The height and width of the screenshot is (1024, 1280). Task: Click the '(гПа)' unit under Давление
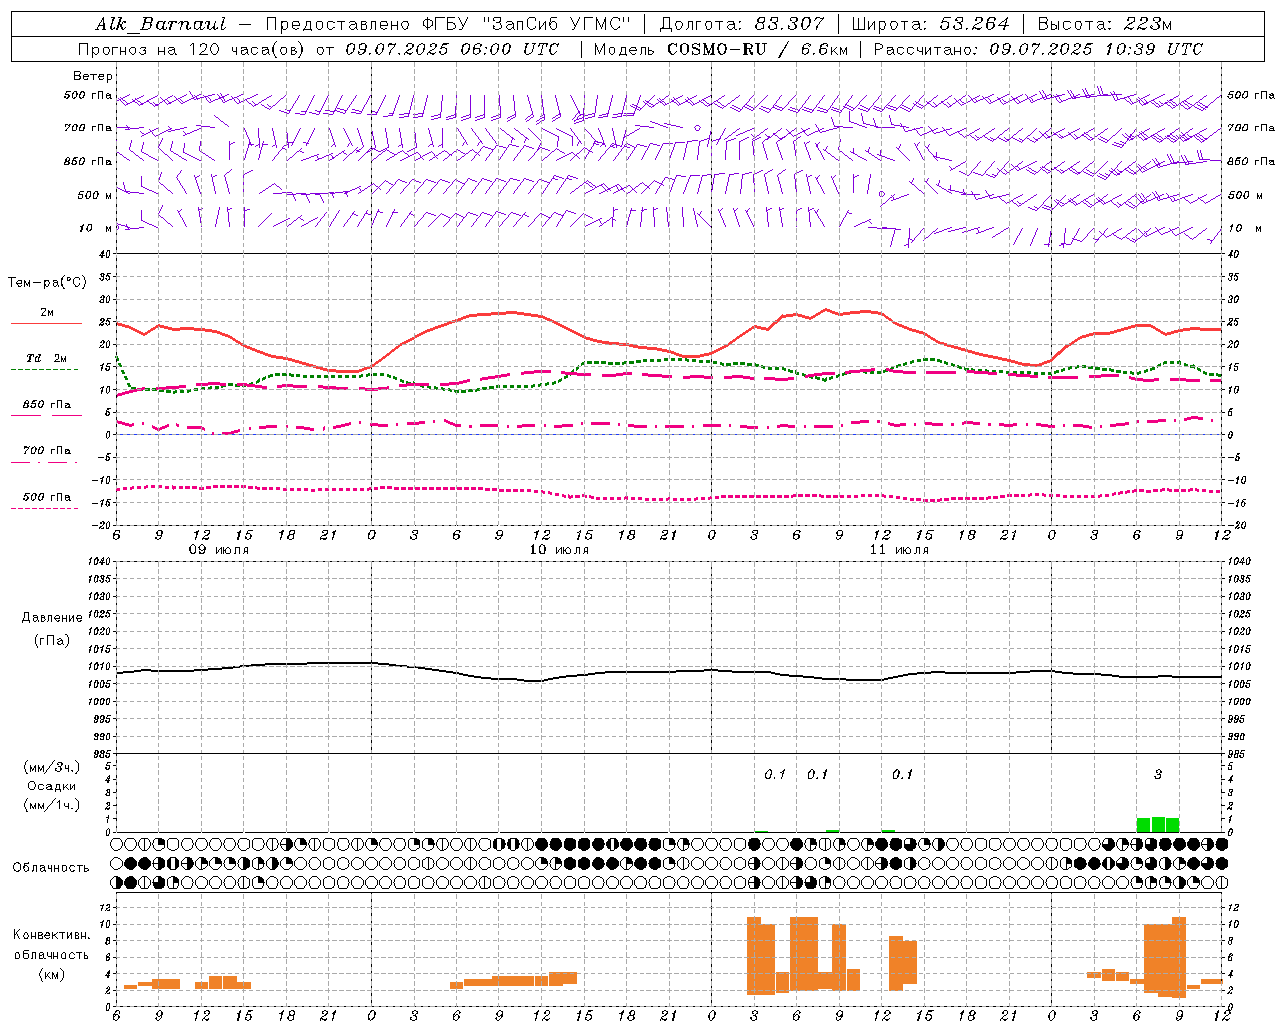coord(52,640)
